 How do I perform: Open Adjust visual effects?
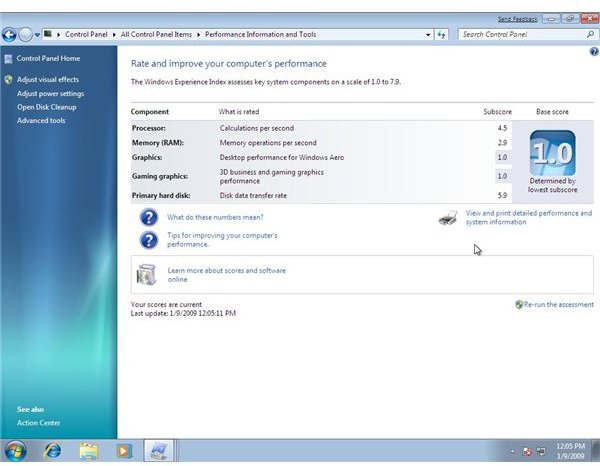click(x=48, y=80)
